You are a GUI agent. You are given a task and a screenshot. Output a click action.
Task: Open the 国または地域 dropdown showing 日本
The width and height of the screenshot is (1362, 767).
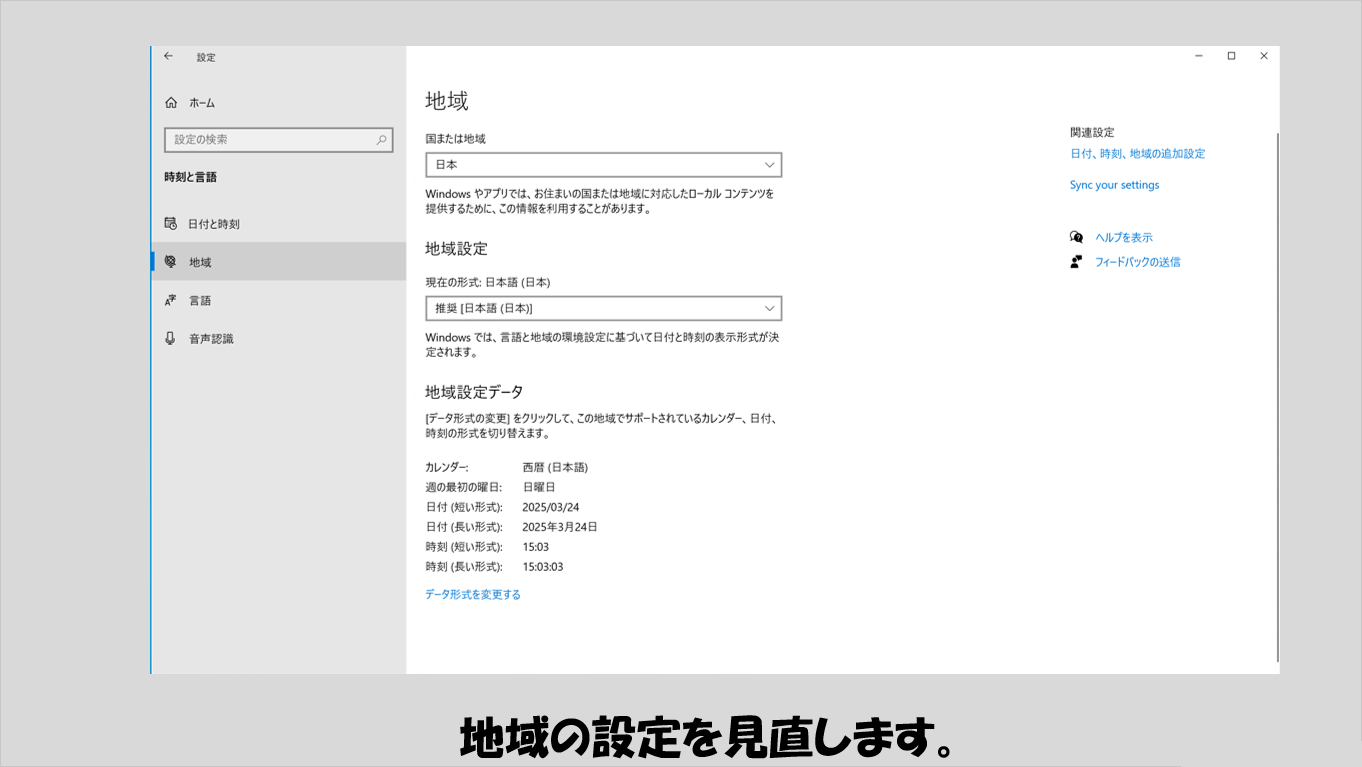click(x=603, y=165)
